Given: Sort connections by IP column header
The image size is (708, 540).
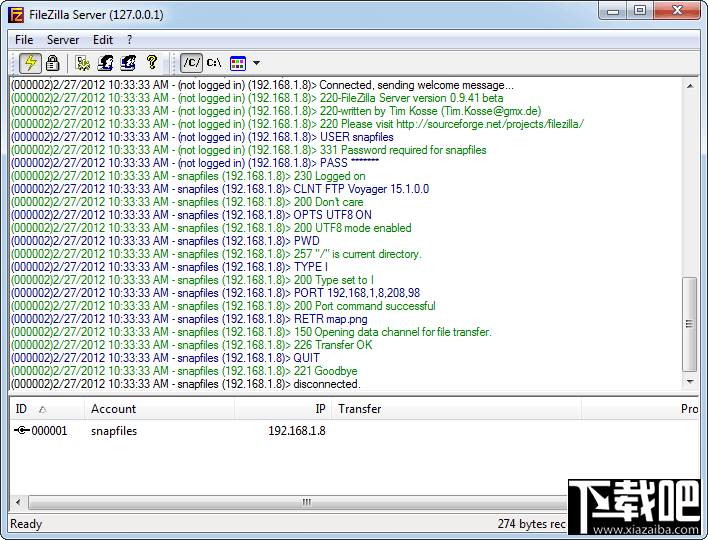Looking at the screenshot, I should coord(283,409).
